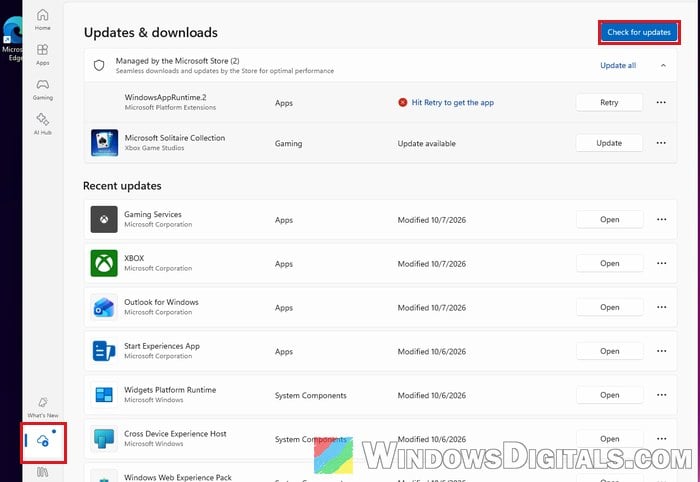Click Microsoft Platform Extensions publisher text
The height and width of the screenshot is (482, 700).
tap(170, 107)
